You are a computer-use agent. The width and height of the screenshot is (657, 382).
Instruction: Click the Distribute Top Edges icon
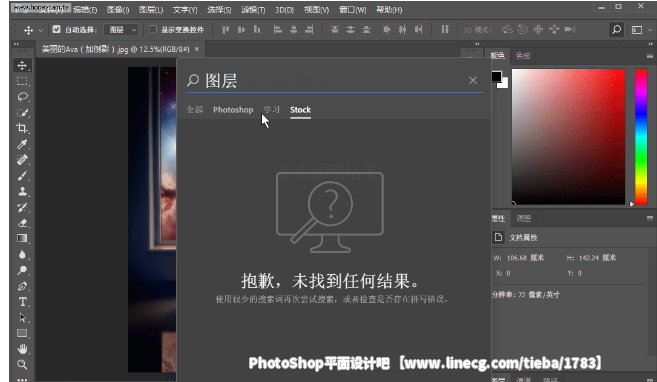tap(334, 29)
